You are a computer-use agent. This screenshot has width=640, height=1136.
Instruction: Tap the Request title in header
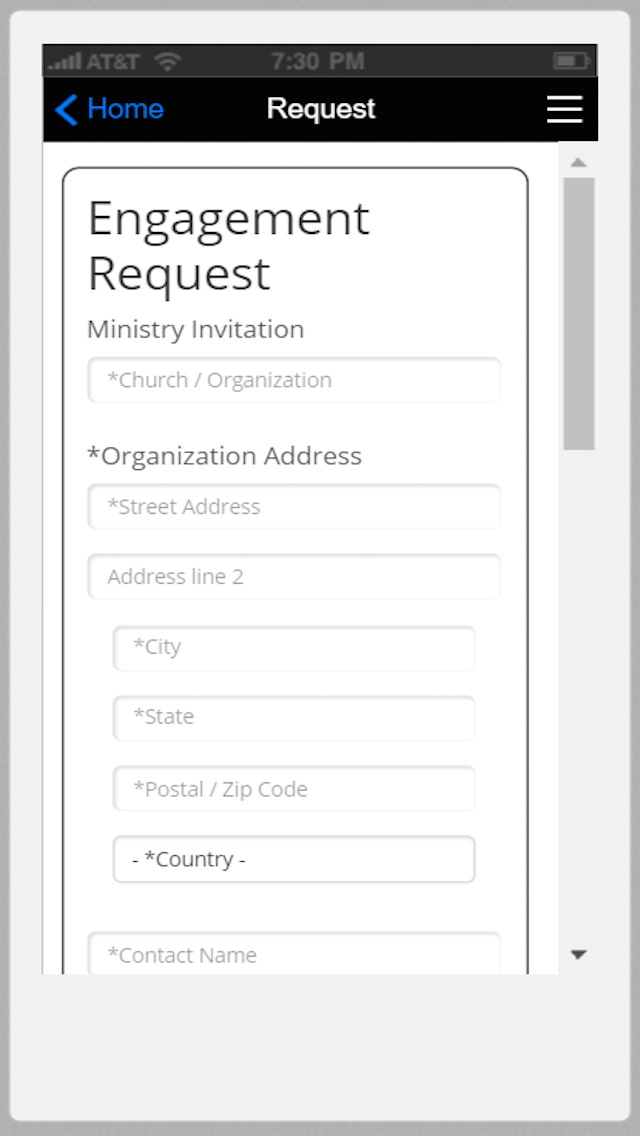[321, 109]
